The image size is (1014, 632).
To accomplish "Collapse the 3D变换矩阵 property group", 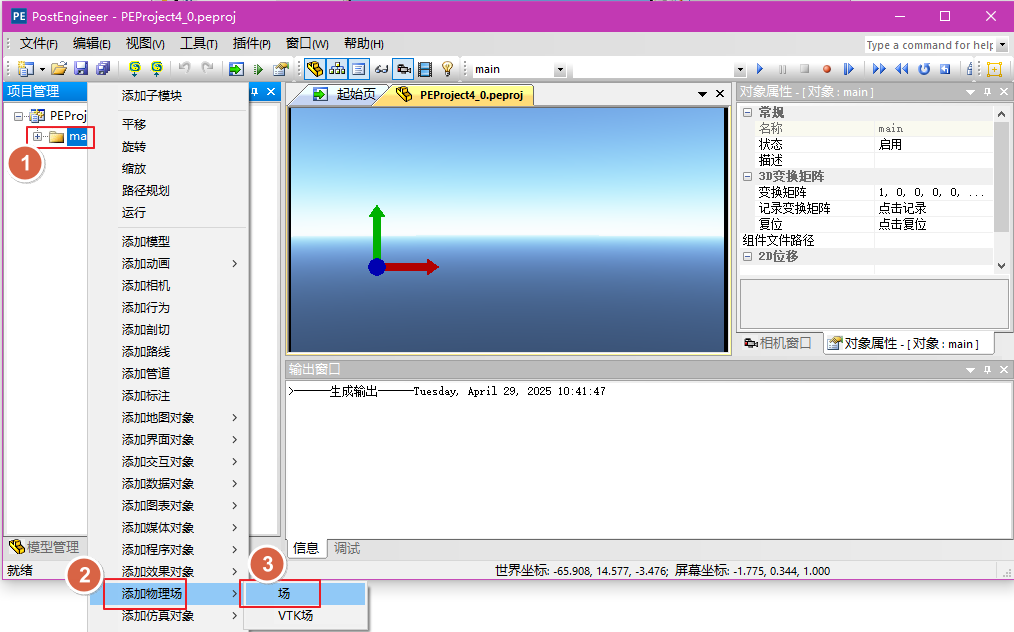I will tap(748, 176).
